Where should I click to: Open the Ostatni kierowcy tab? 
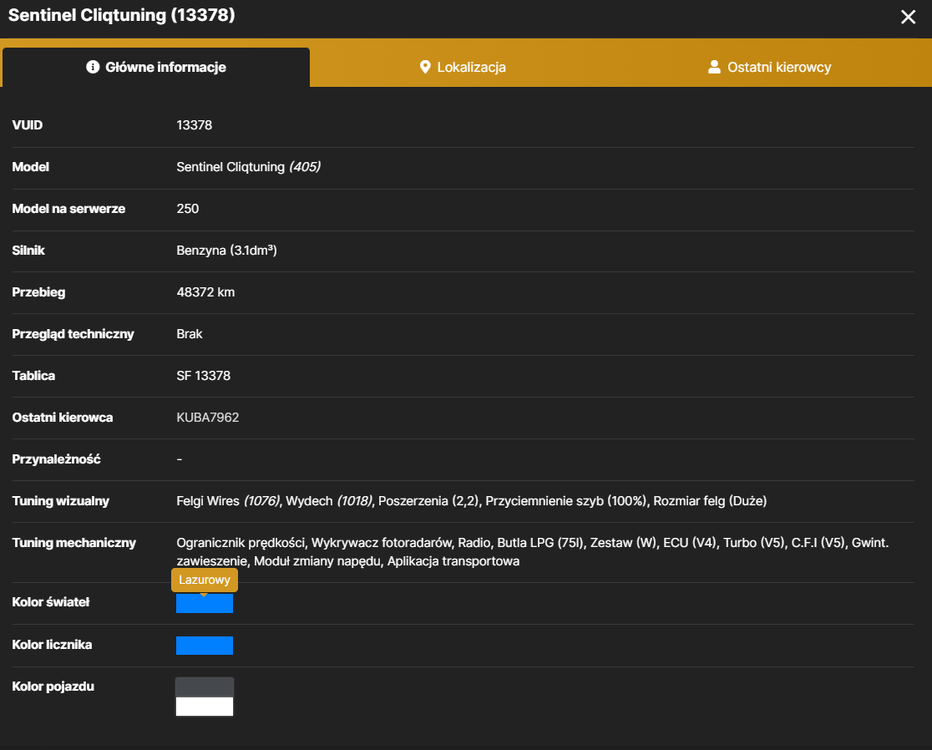(770, 67)
